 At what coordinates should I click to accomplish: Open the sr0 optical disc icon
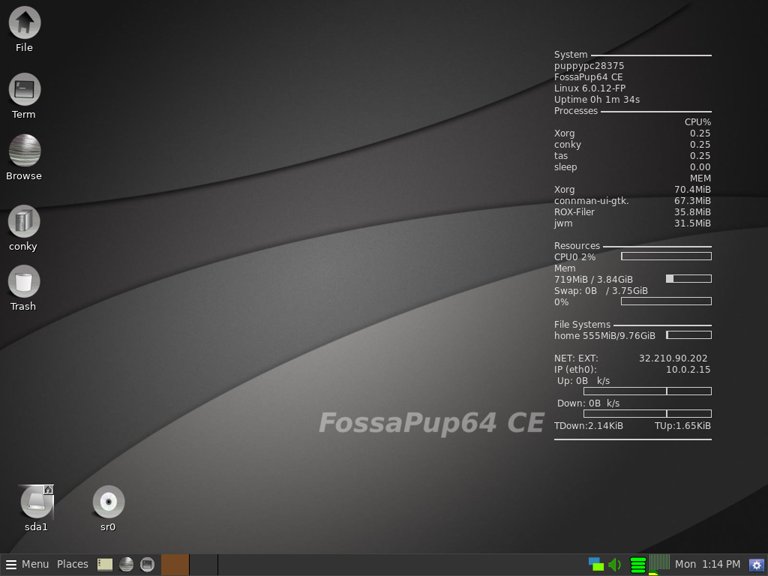108,502
